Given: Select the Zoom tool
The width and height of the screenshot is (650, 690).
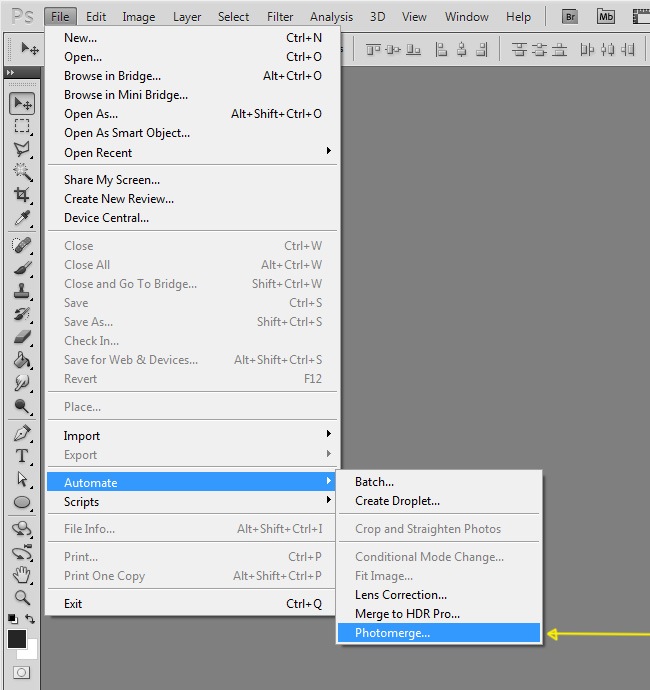Looking at the screenshot, I should click(x=22, y=598).
